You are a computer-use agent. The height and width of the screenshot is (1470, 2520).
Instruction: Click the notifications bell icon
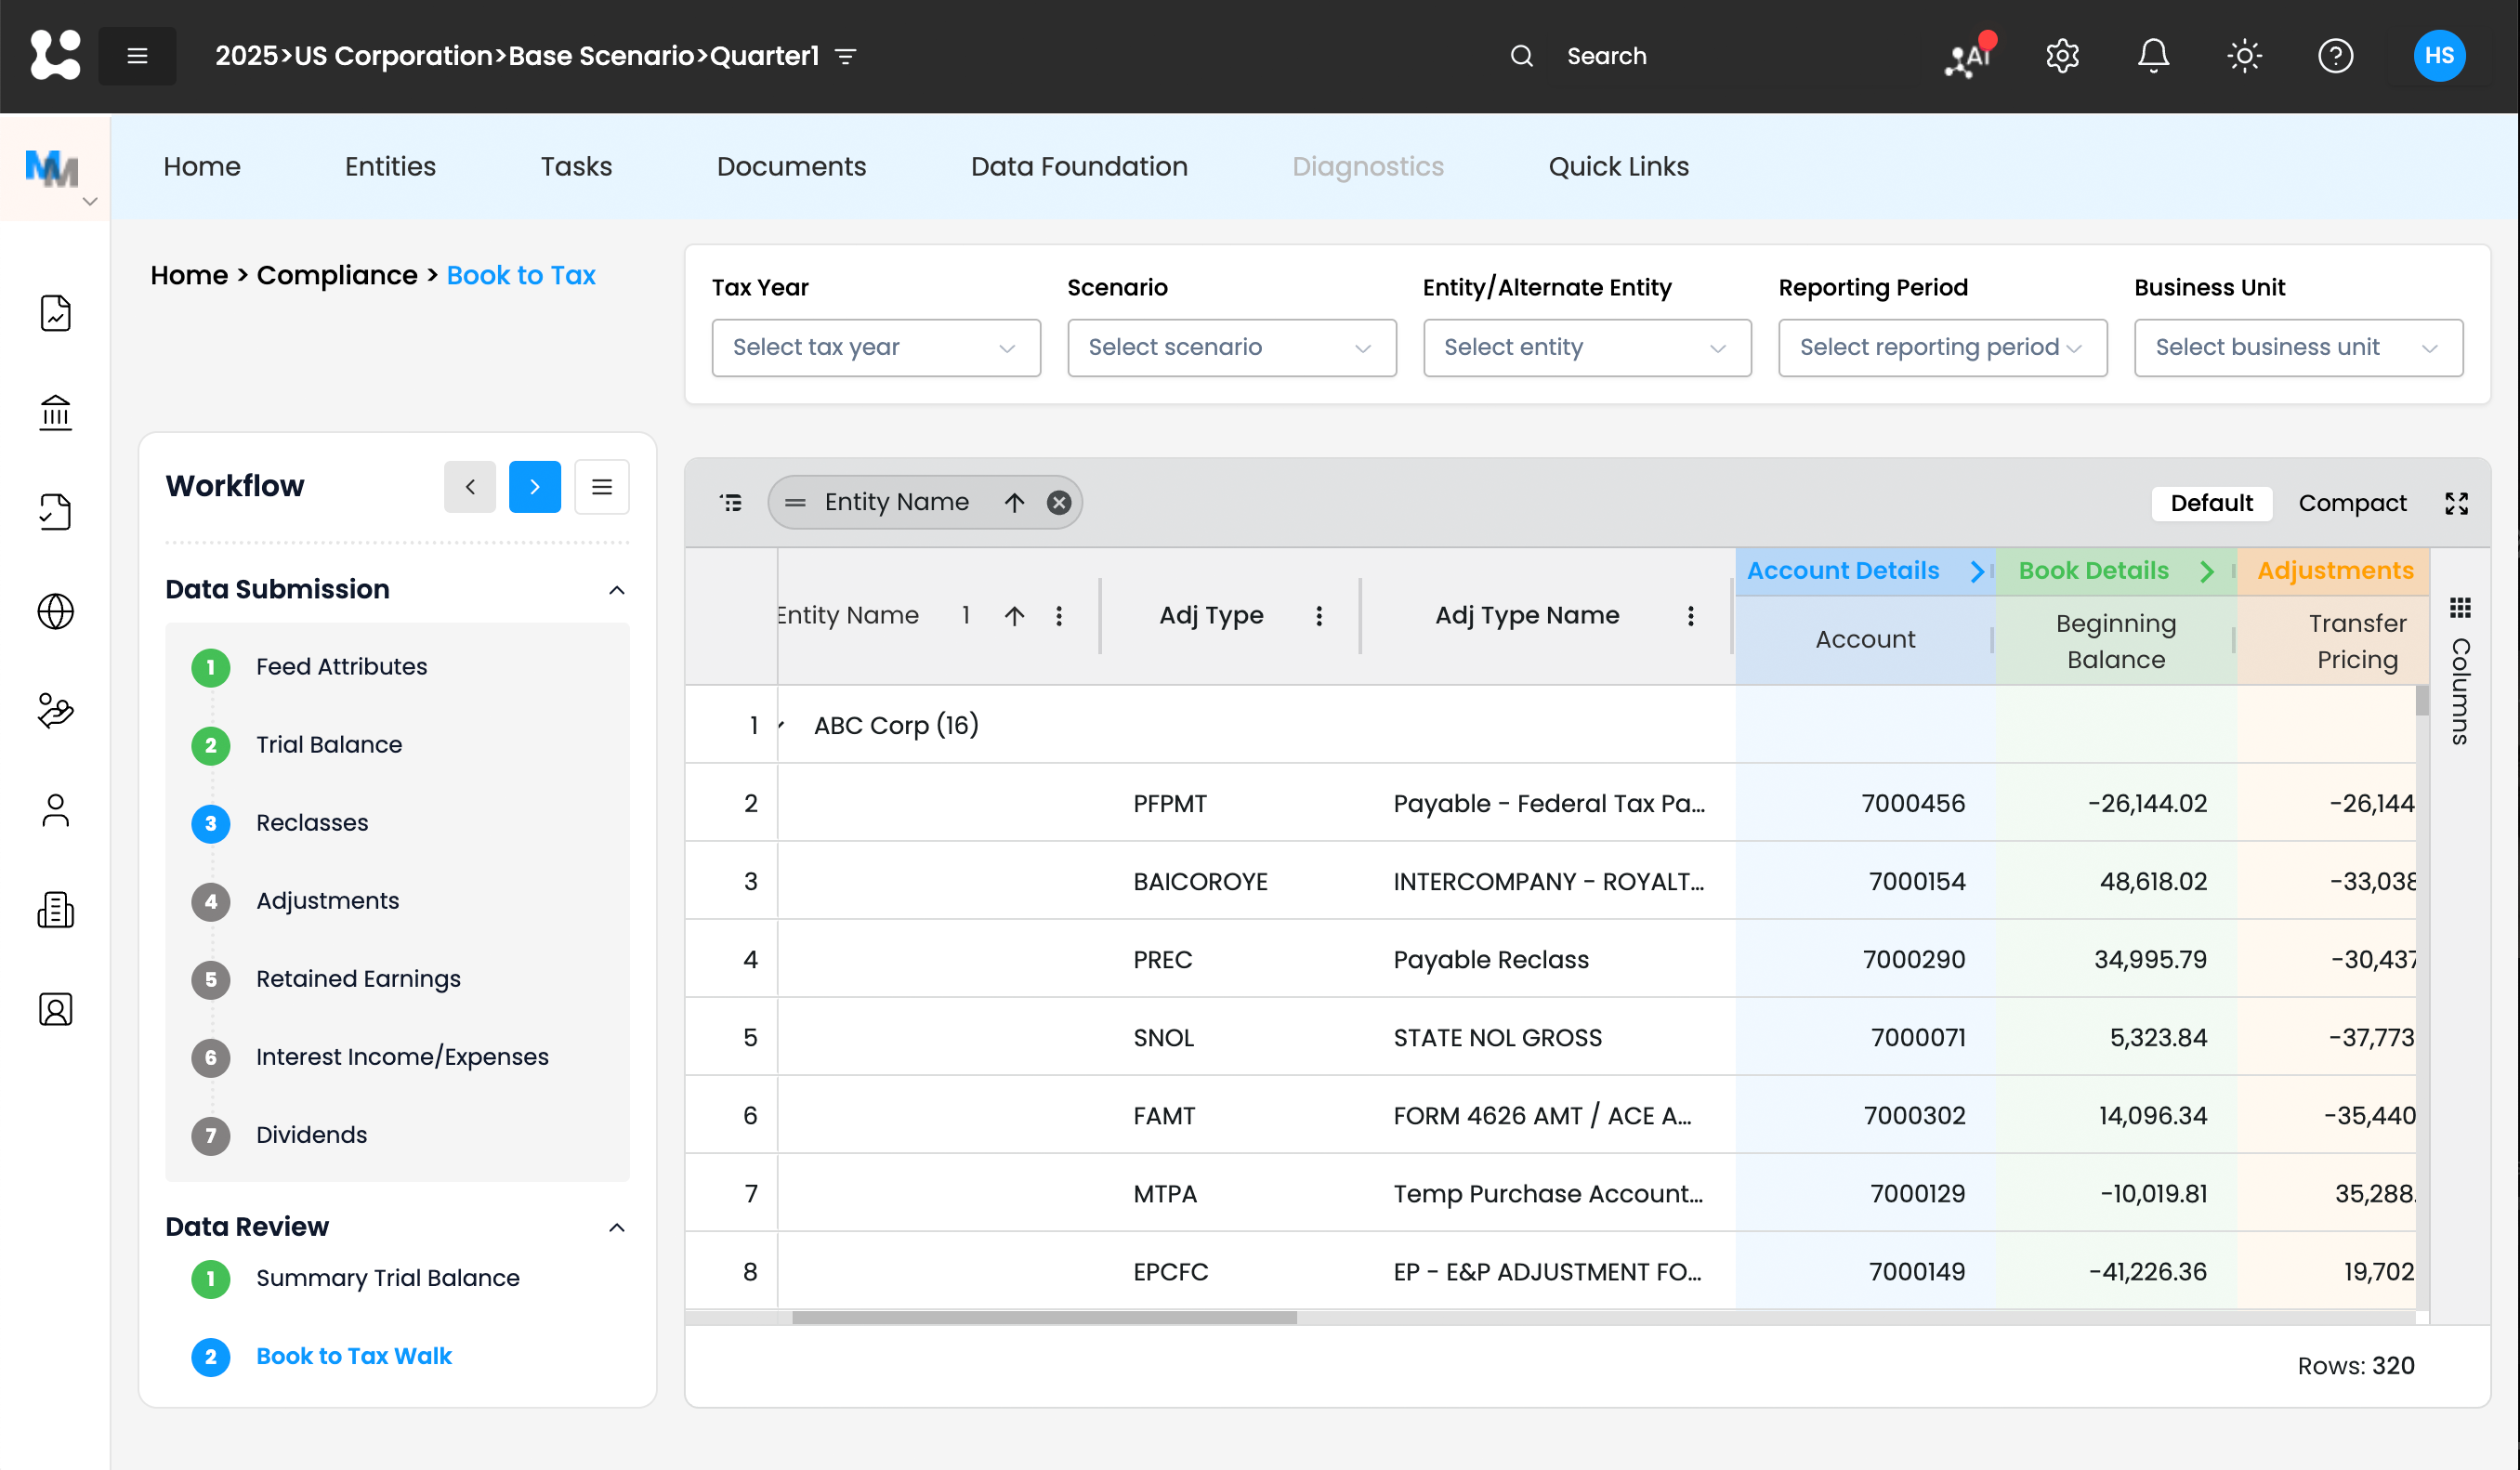[2153, 56]
